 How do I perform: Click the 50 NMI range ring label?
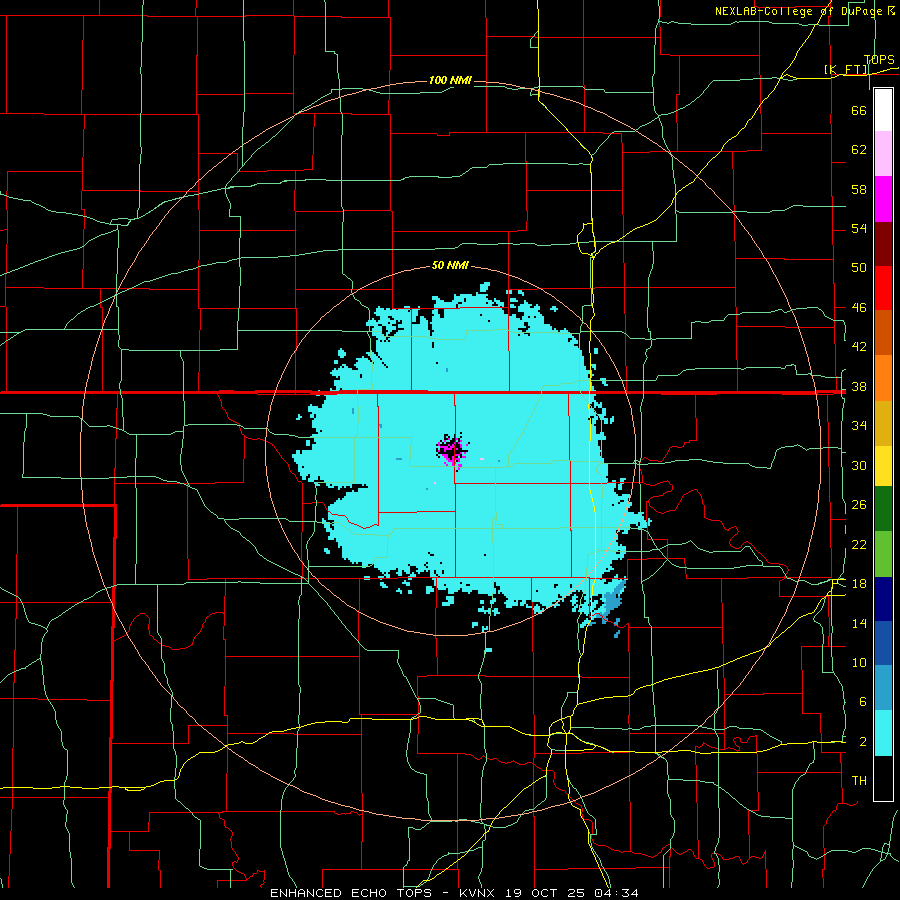[x=450, y=265]
